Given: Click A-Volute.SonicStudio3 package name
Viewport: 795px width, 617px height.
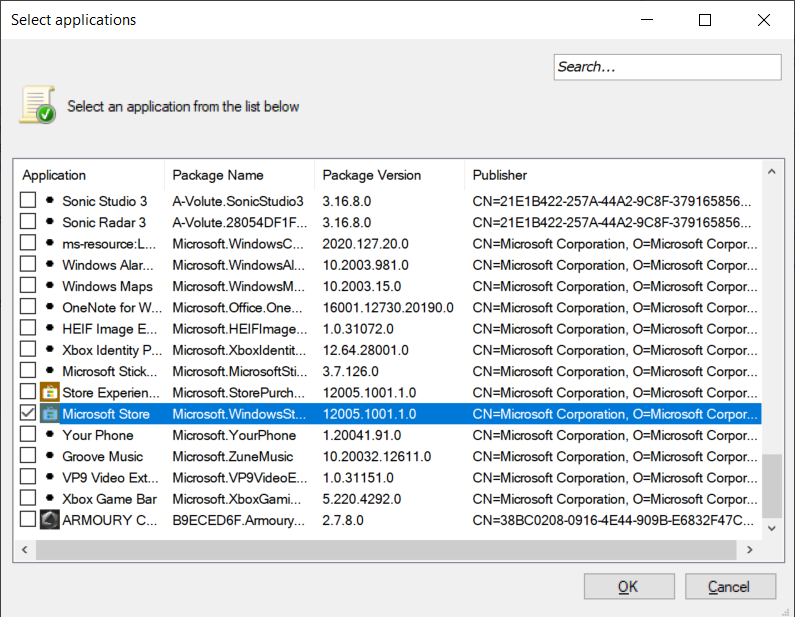Looking at the screenshot, I should click(x=238, y=201).
